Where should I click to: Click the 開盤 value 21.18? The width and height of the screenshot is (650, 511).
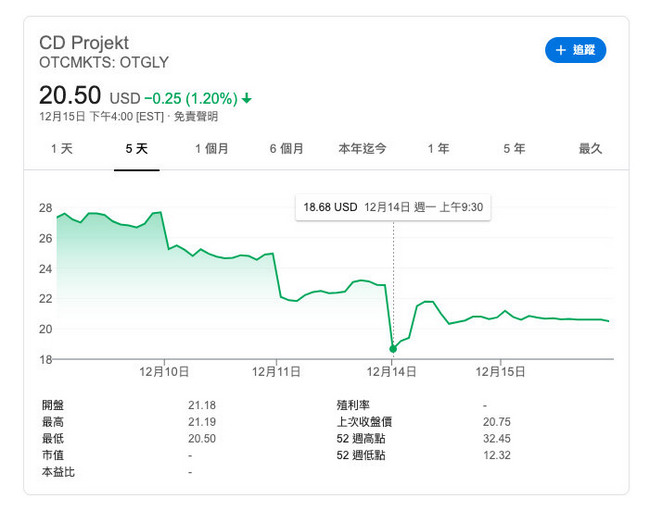(x=202, y=405)
